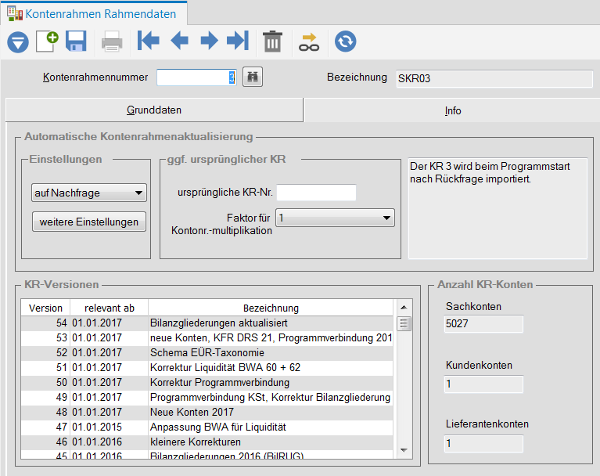Select the row 'Schema EÜR-Taxonomie'
The height and width of the screenshot is (476, 600).
click(207, 352)
